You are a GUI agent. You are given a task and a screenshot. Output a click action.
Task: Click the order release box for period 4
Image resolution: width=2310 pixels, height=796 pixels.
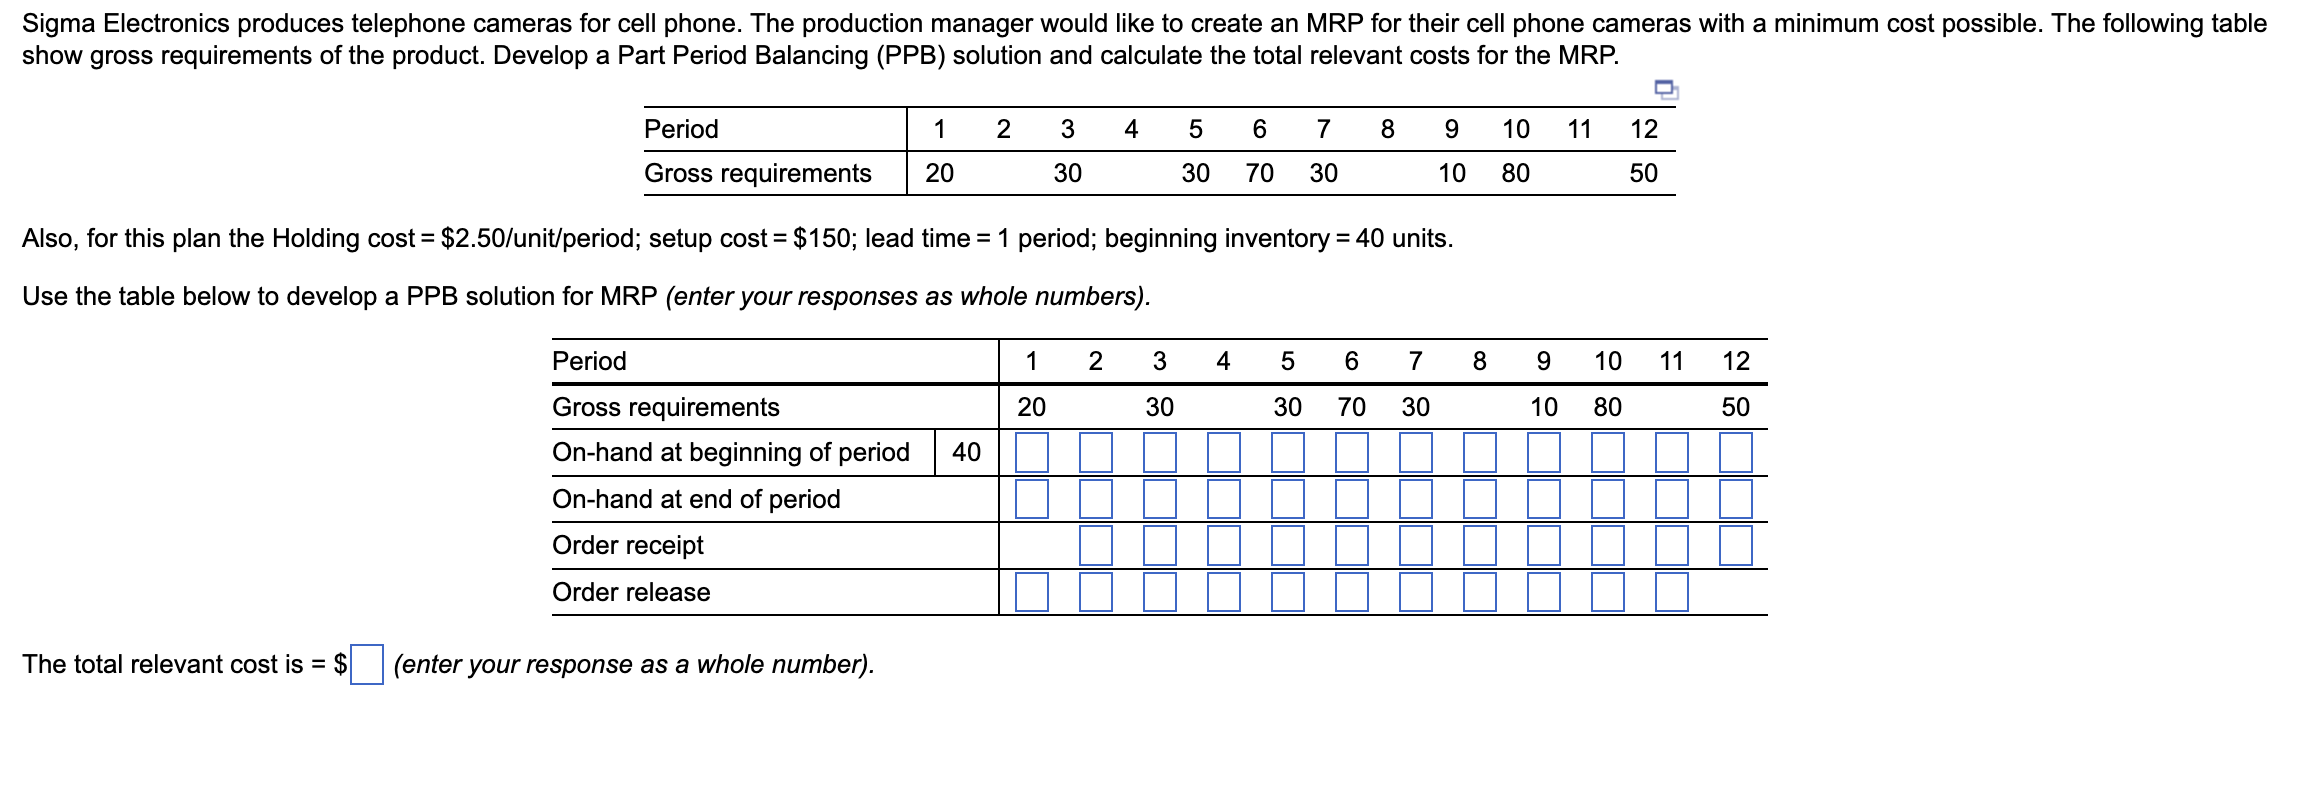(x=1224, y=592)
